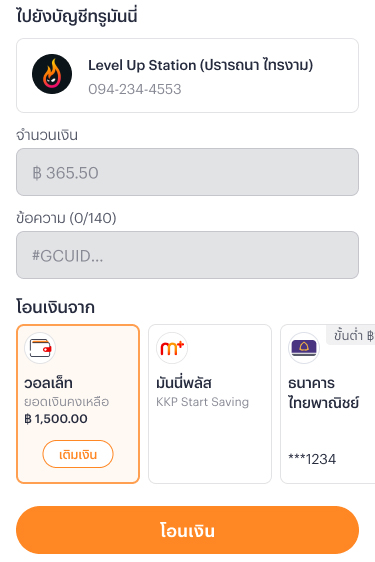Tap the ฿ 1,500.00 wallet balance
The image size is (375, 562).
coord(56,419)
